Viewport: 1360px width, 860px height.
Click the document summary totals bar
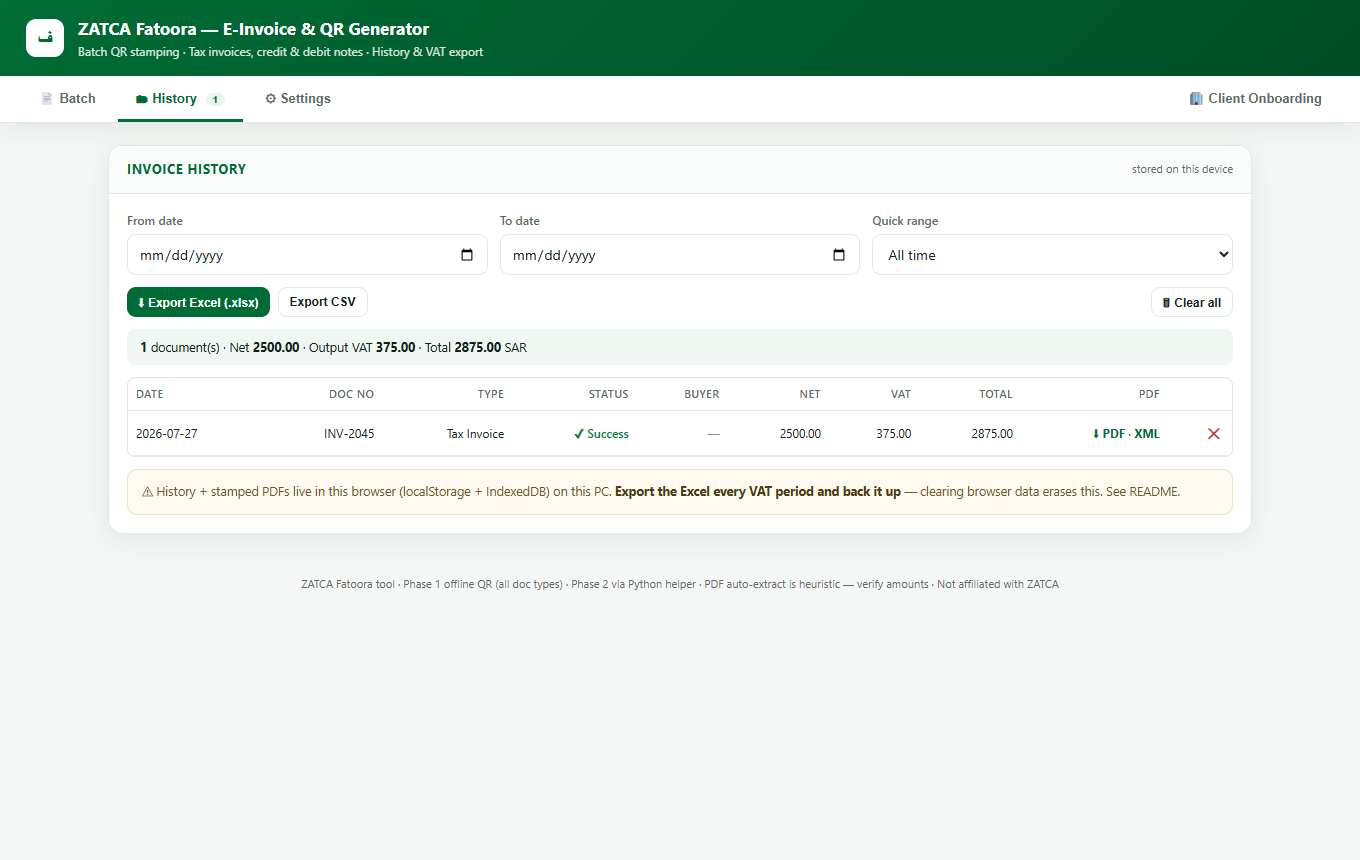point(680,347)
